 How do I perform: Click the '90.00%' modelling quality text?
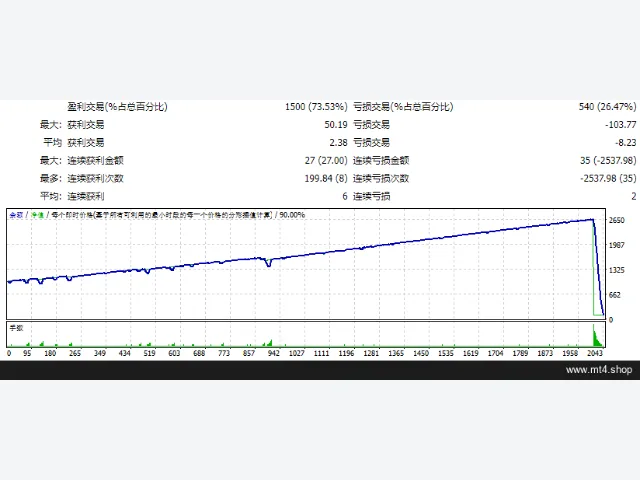click(x=292, y=215)
